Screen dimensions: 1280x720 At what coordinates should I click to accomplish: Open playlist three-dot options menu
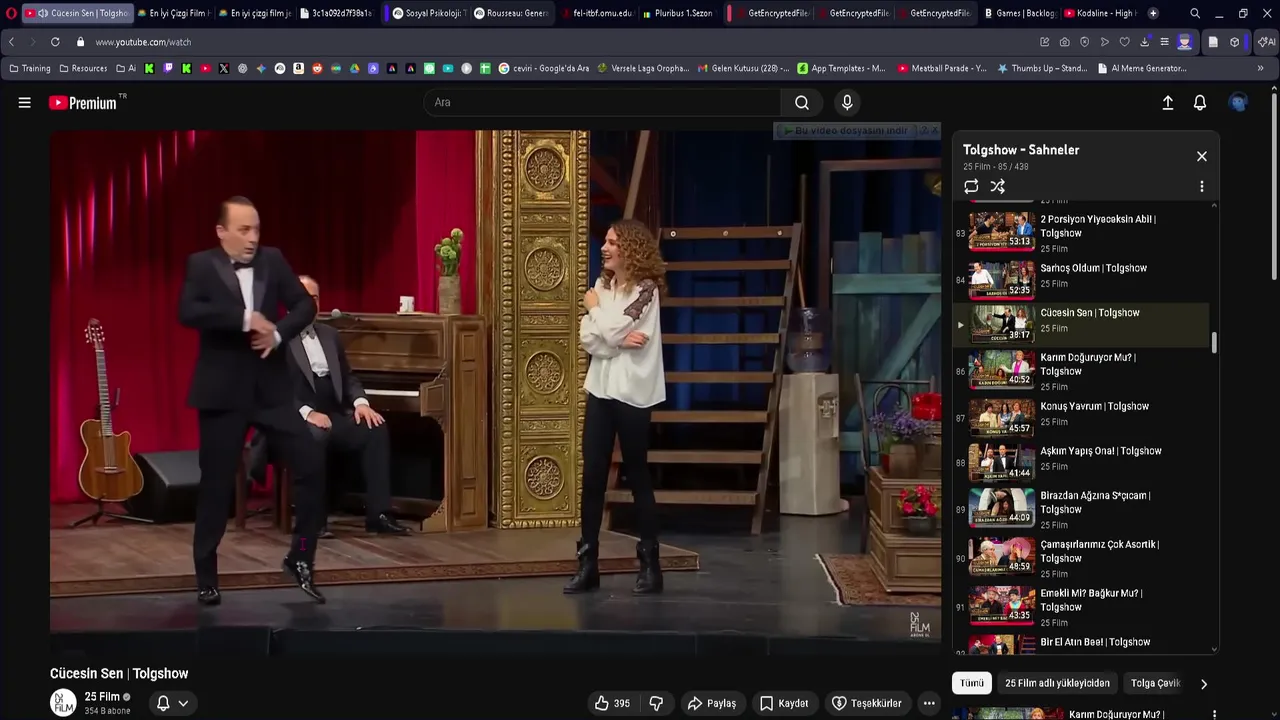(x=1202, y=186)
